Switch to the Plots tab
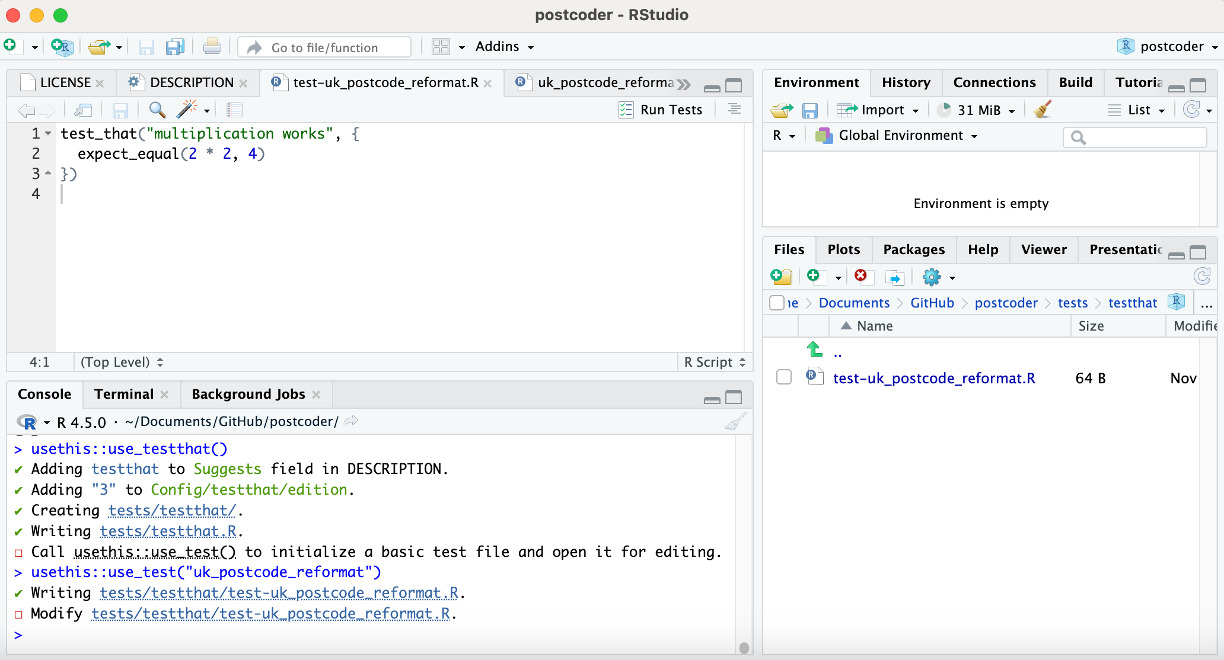 pos(844,250)
